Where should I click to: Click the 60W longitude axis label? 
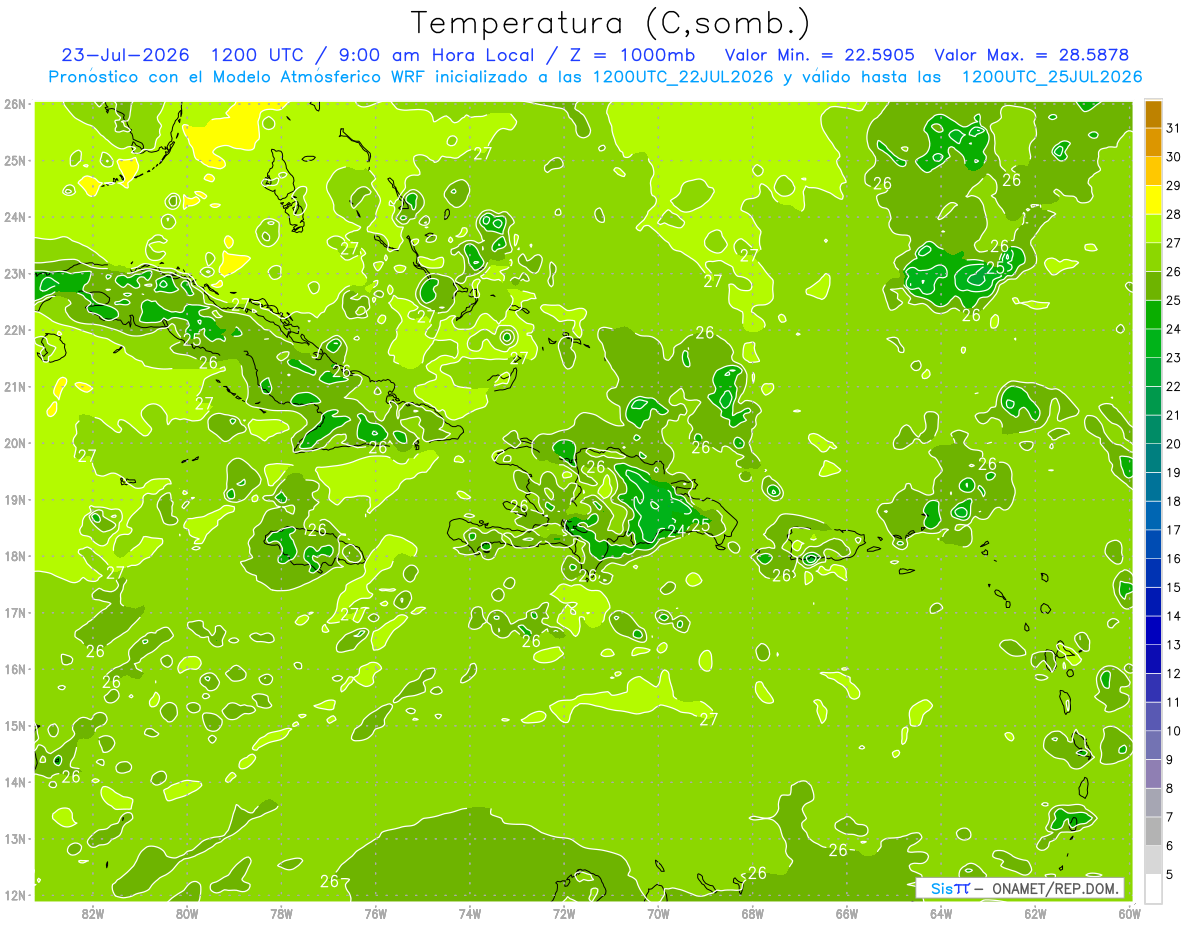pos(1129,913)
